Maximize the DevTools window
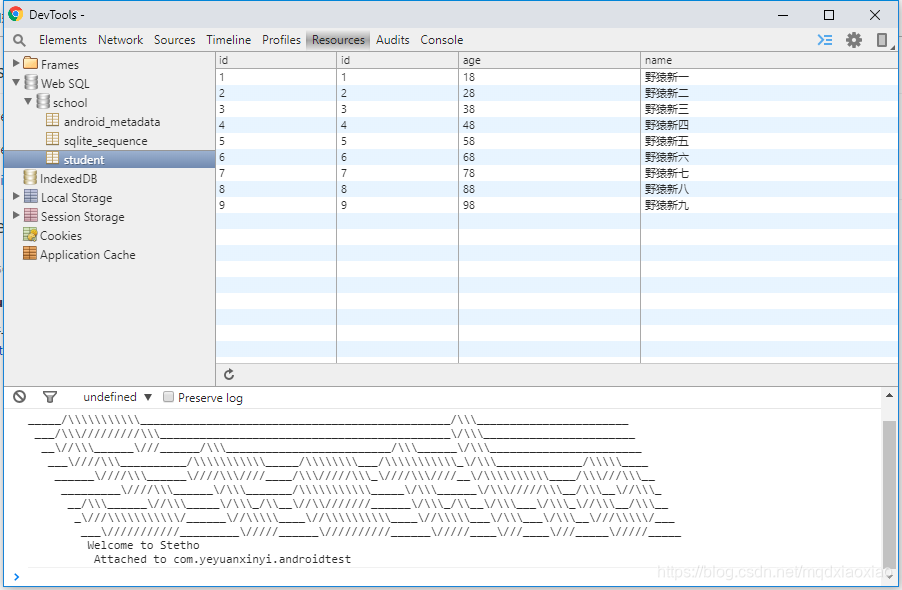The width and height of the screenshot is (902, 590). 829,15
